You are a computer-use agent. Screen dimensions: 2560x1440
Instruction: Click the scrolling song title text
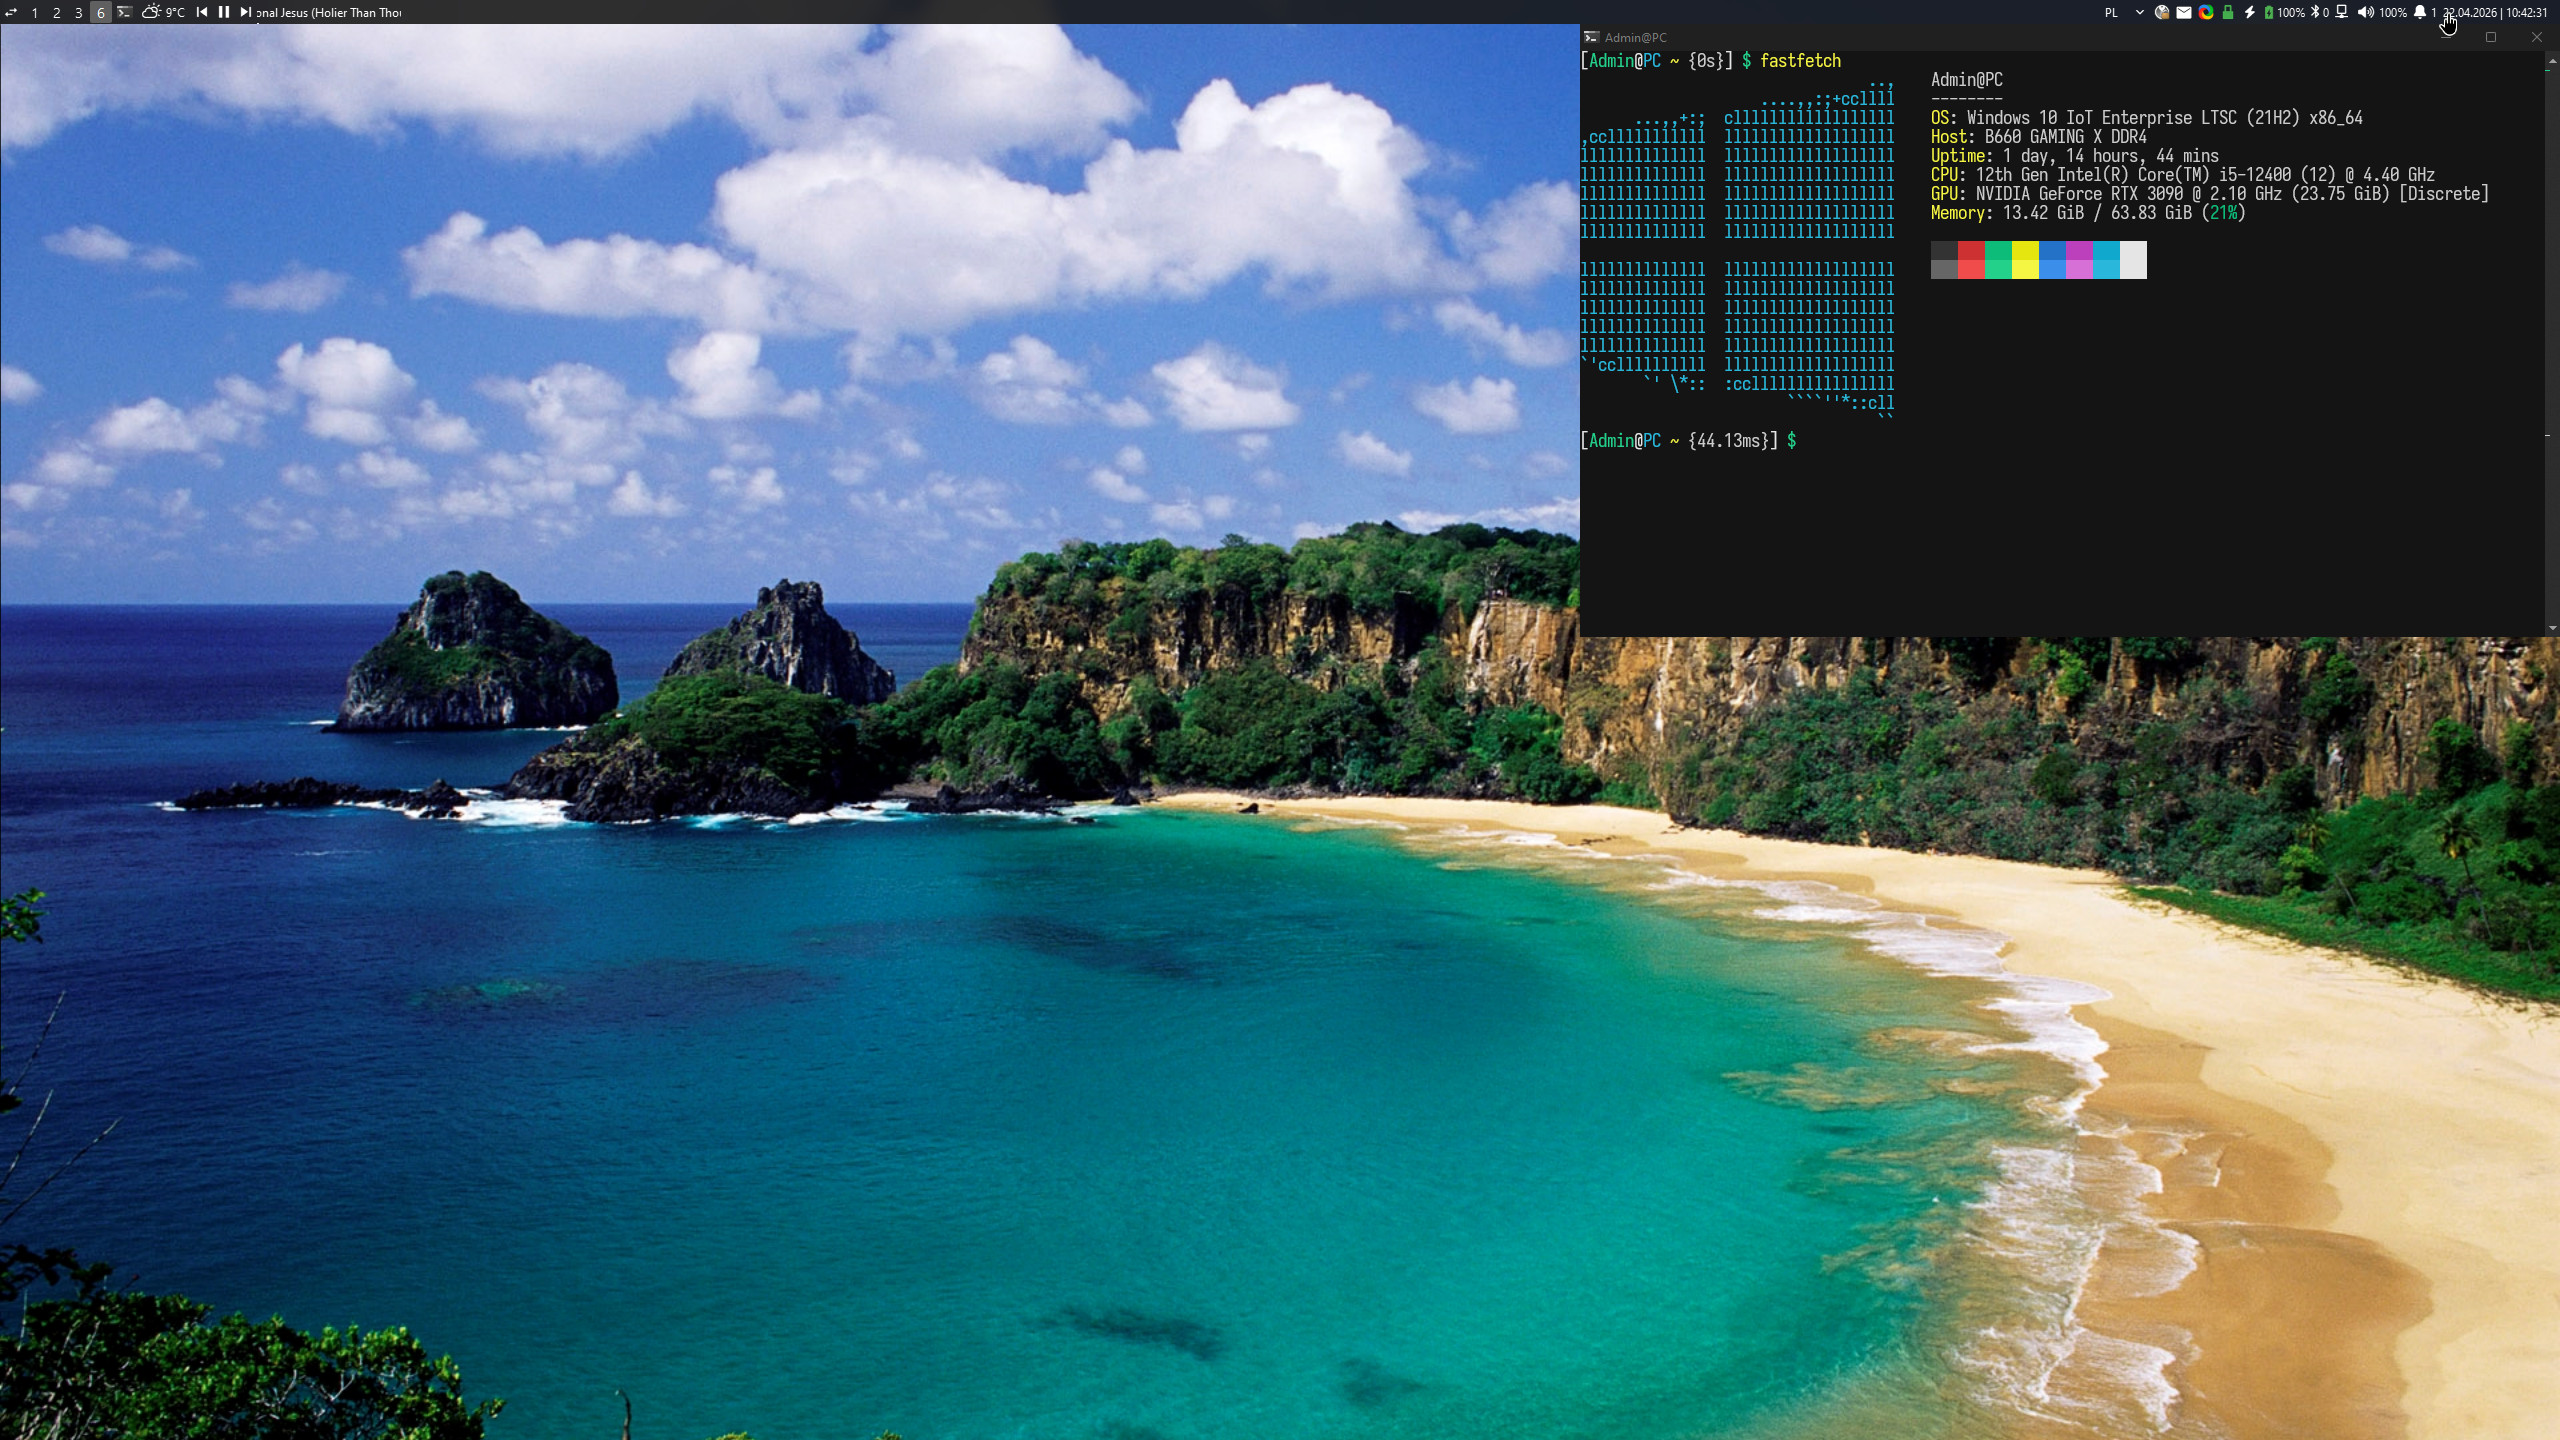(x=330, y=12)
